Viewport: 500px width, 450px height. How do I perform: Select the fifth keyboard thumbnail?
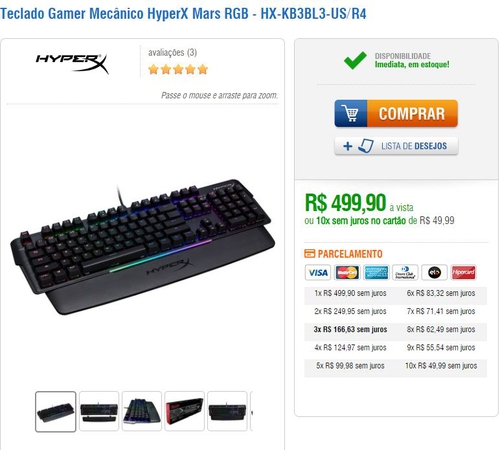[x=227, y=412]
